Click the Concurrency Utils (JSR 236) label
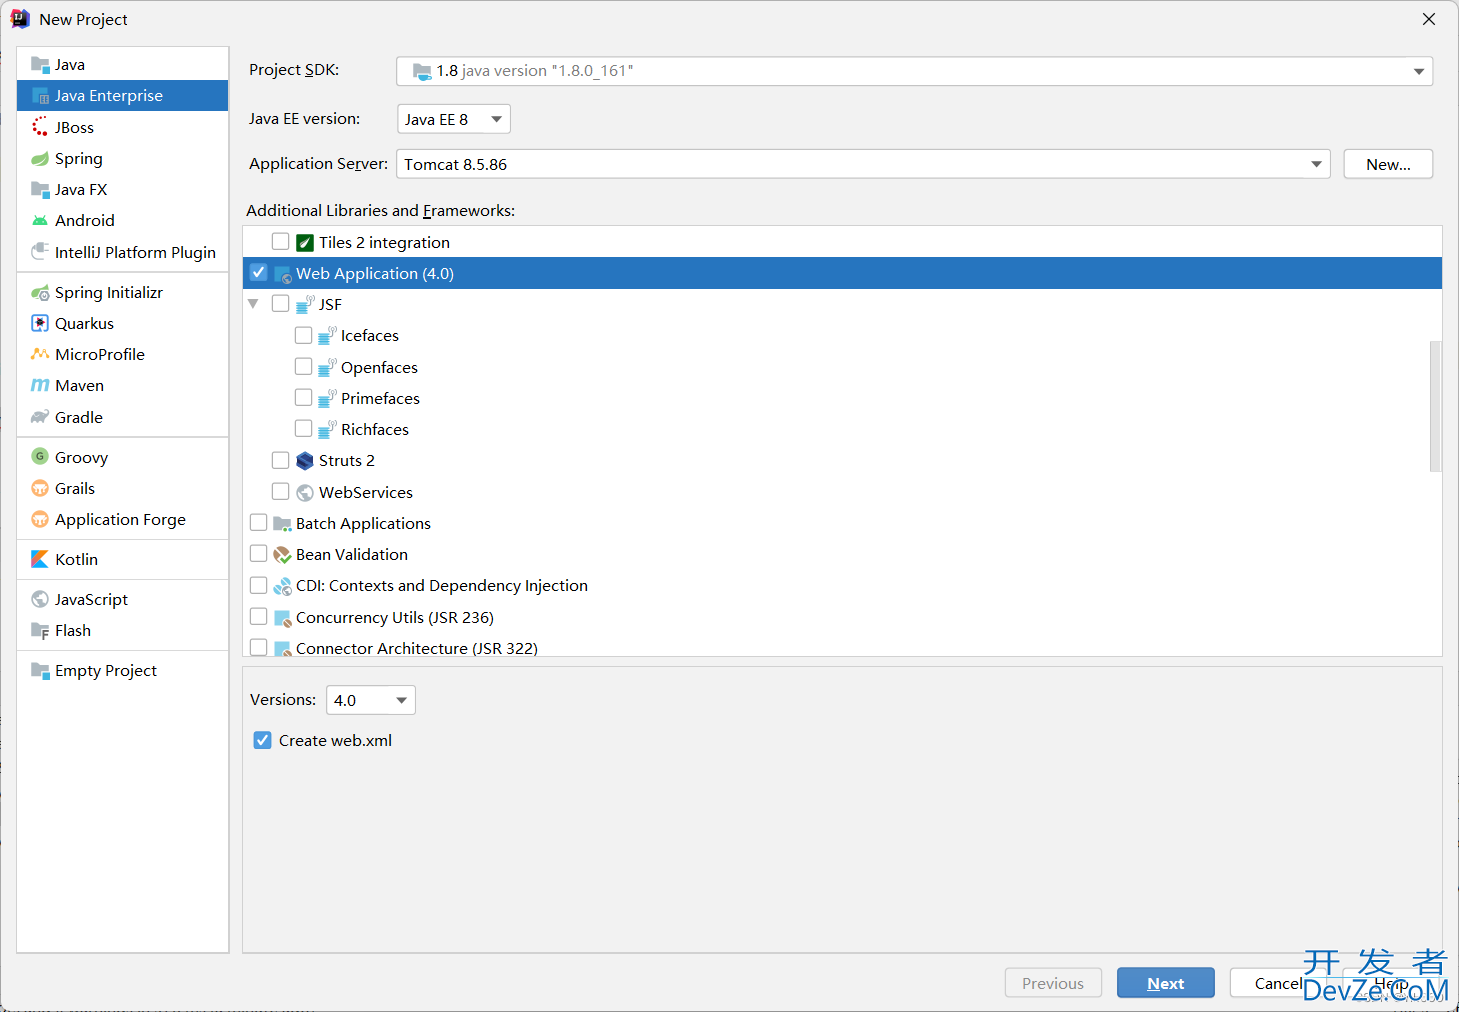1459x1012 pixels. coord(395,617)
